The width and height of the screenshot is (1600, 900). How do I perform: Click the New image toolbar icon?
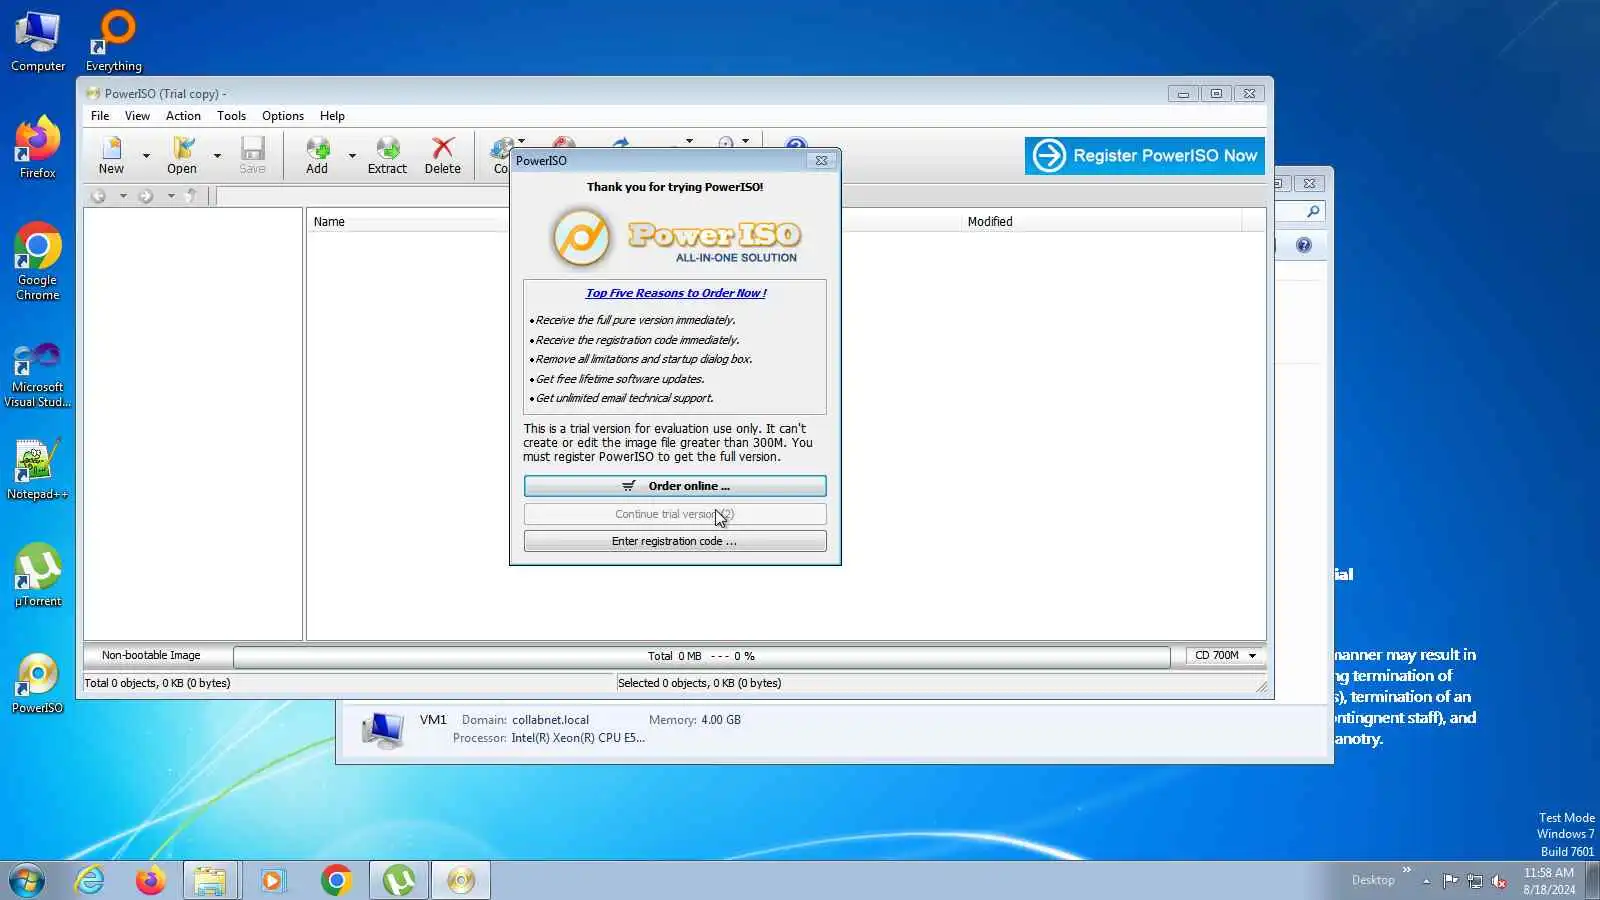point(111,154)
